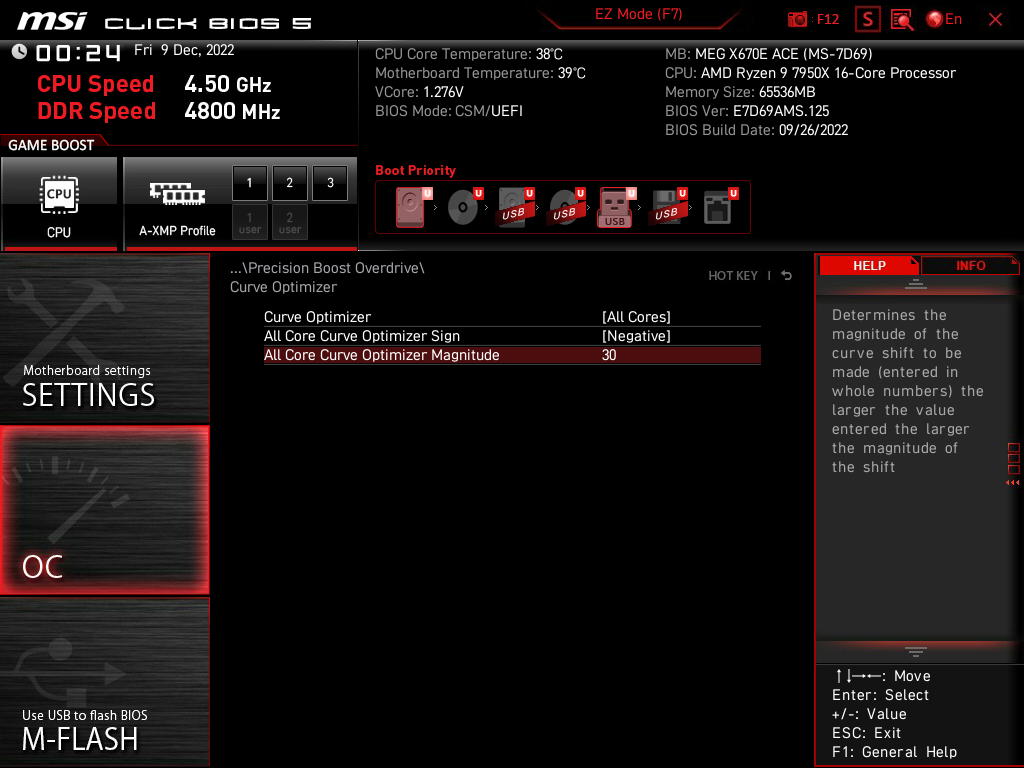Click the screenshot camera icon
This screenshot has height=768, width=1024.
[x=798, y=18]
